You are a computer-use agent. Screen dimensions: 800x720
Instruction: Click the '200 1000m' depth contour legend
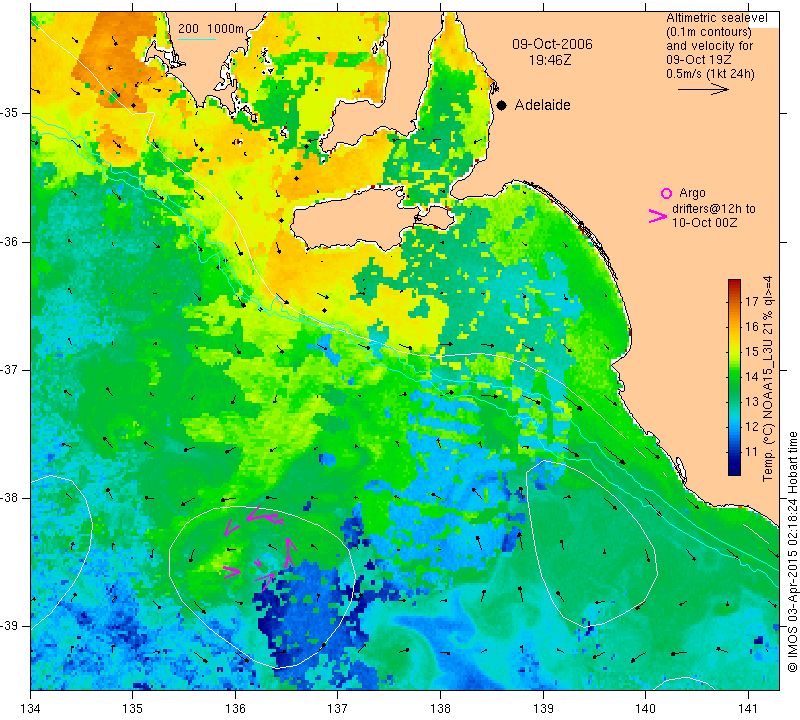pyautogui.click(x=211, y=29)
